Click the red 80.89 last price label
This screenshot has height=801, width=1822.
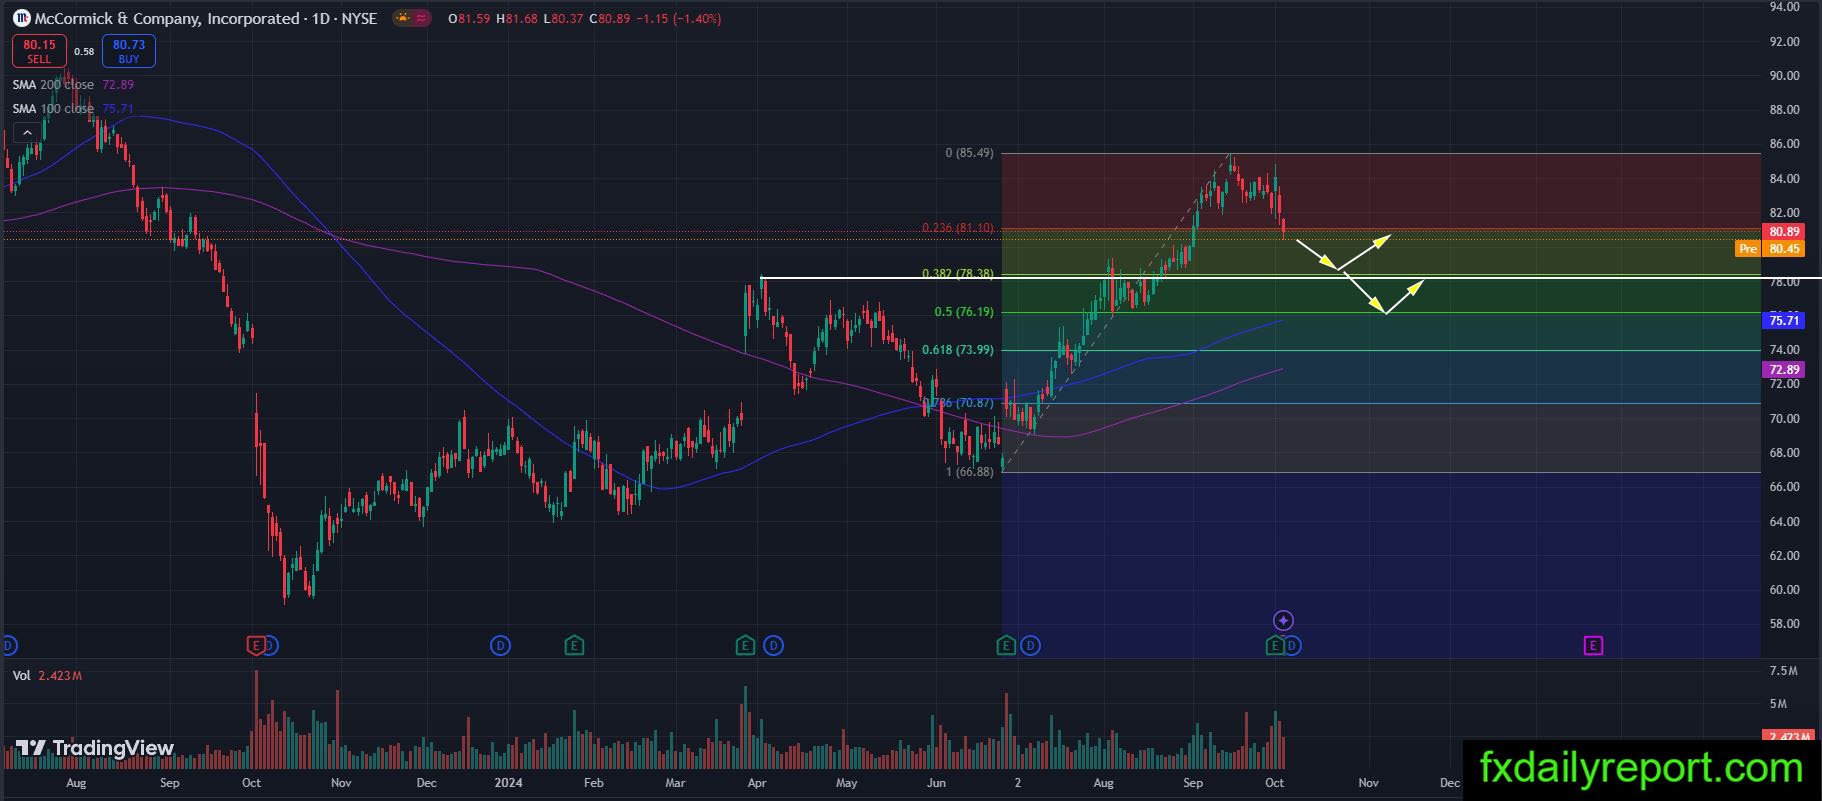point(1785,232)
